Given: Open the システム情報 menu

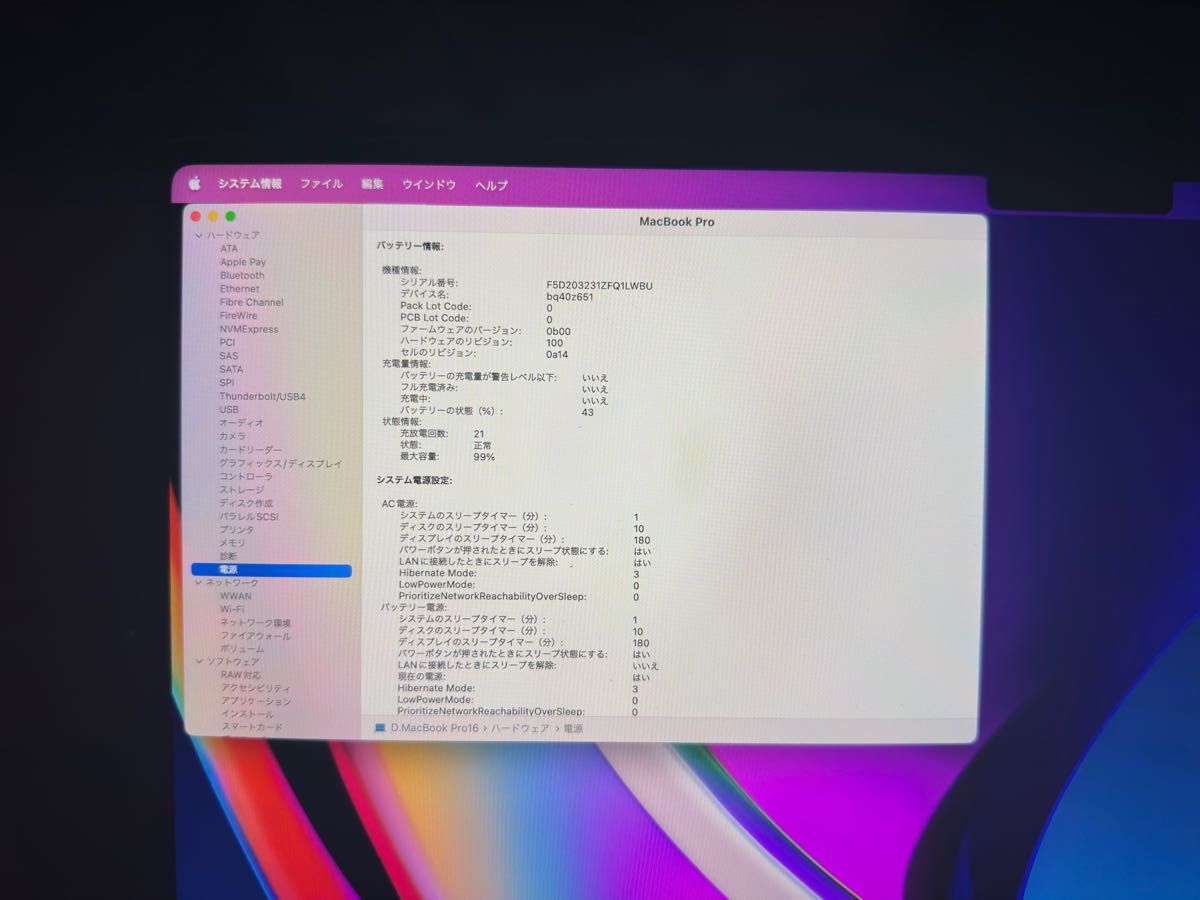Looking at the screenshot, I should pyautogui.click(x=250, y=184).
